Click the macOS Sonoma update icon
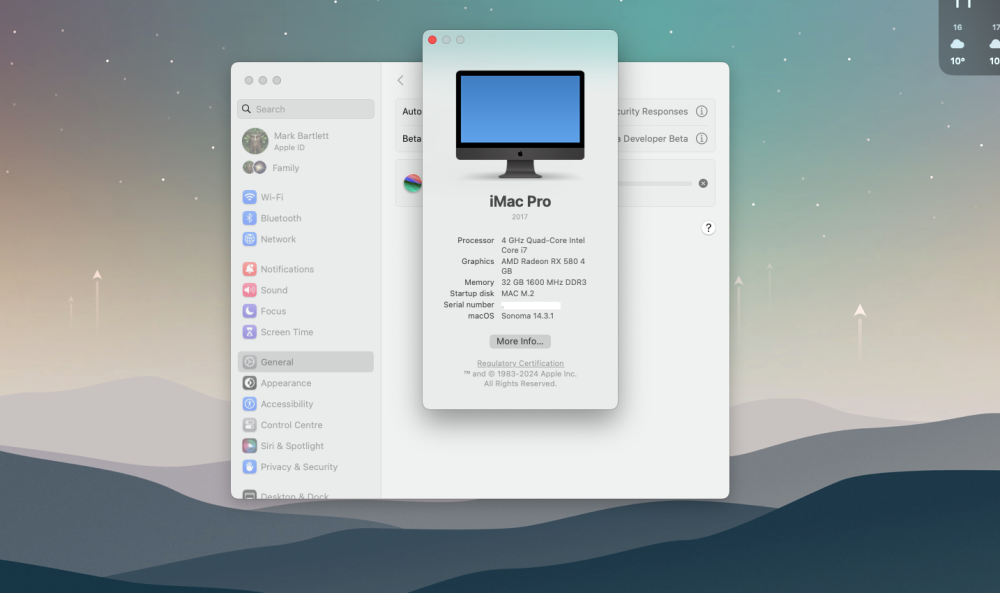1000x593 pixels. click(413, 184)
